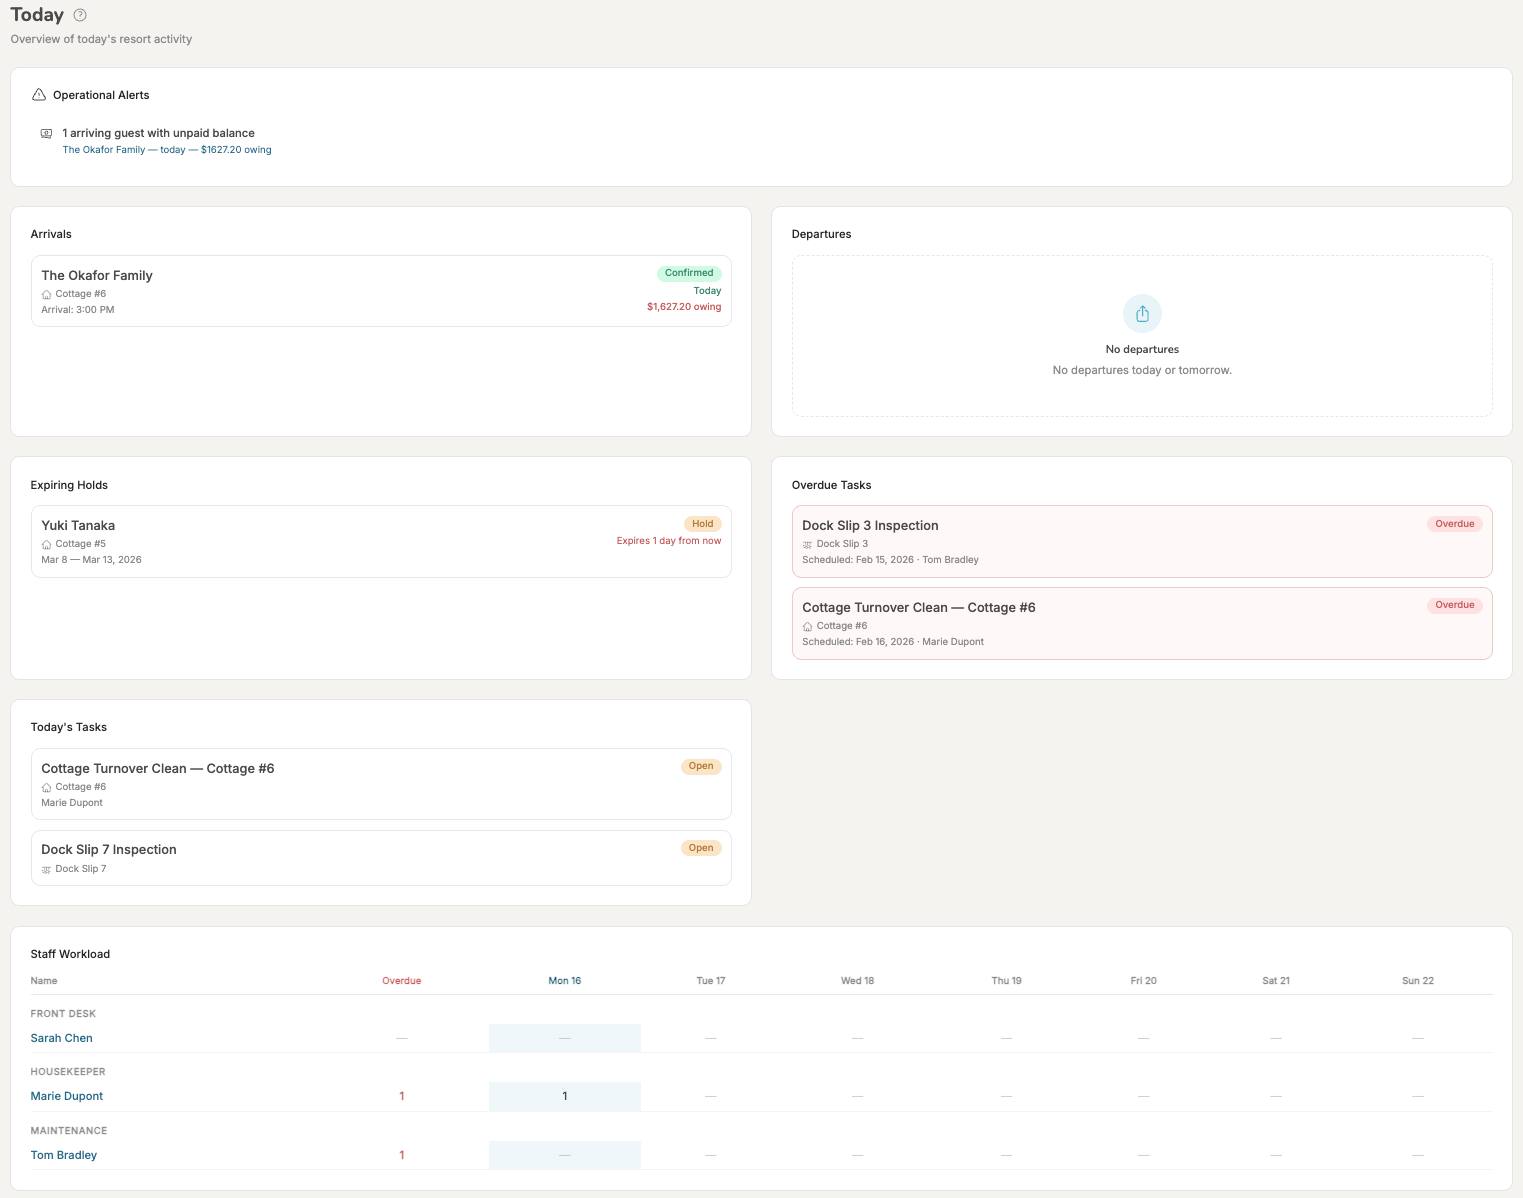Open Marie Dupont's staff profile
This screenshot has height=1198, width=1523.
pos(66,1096)
